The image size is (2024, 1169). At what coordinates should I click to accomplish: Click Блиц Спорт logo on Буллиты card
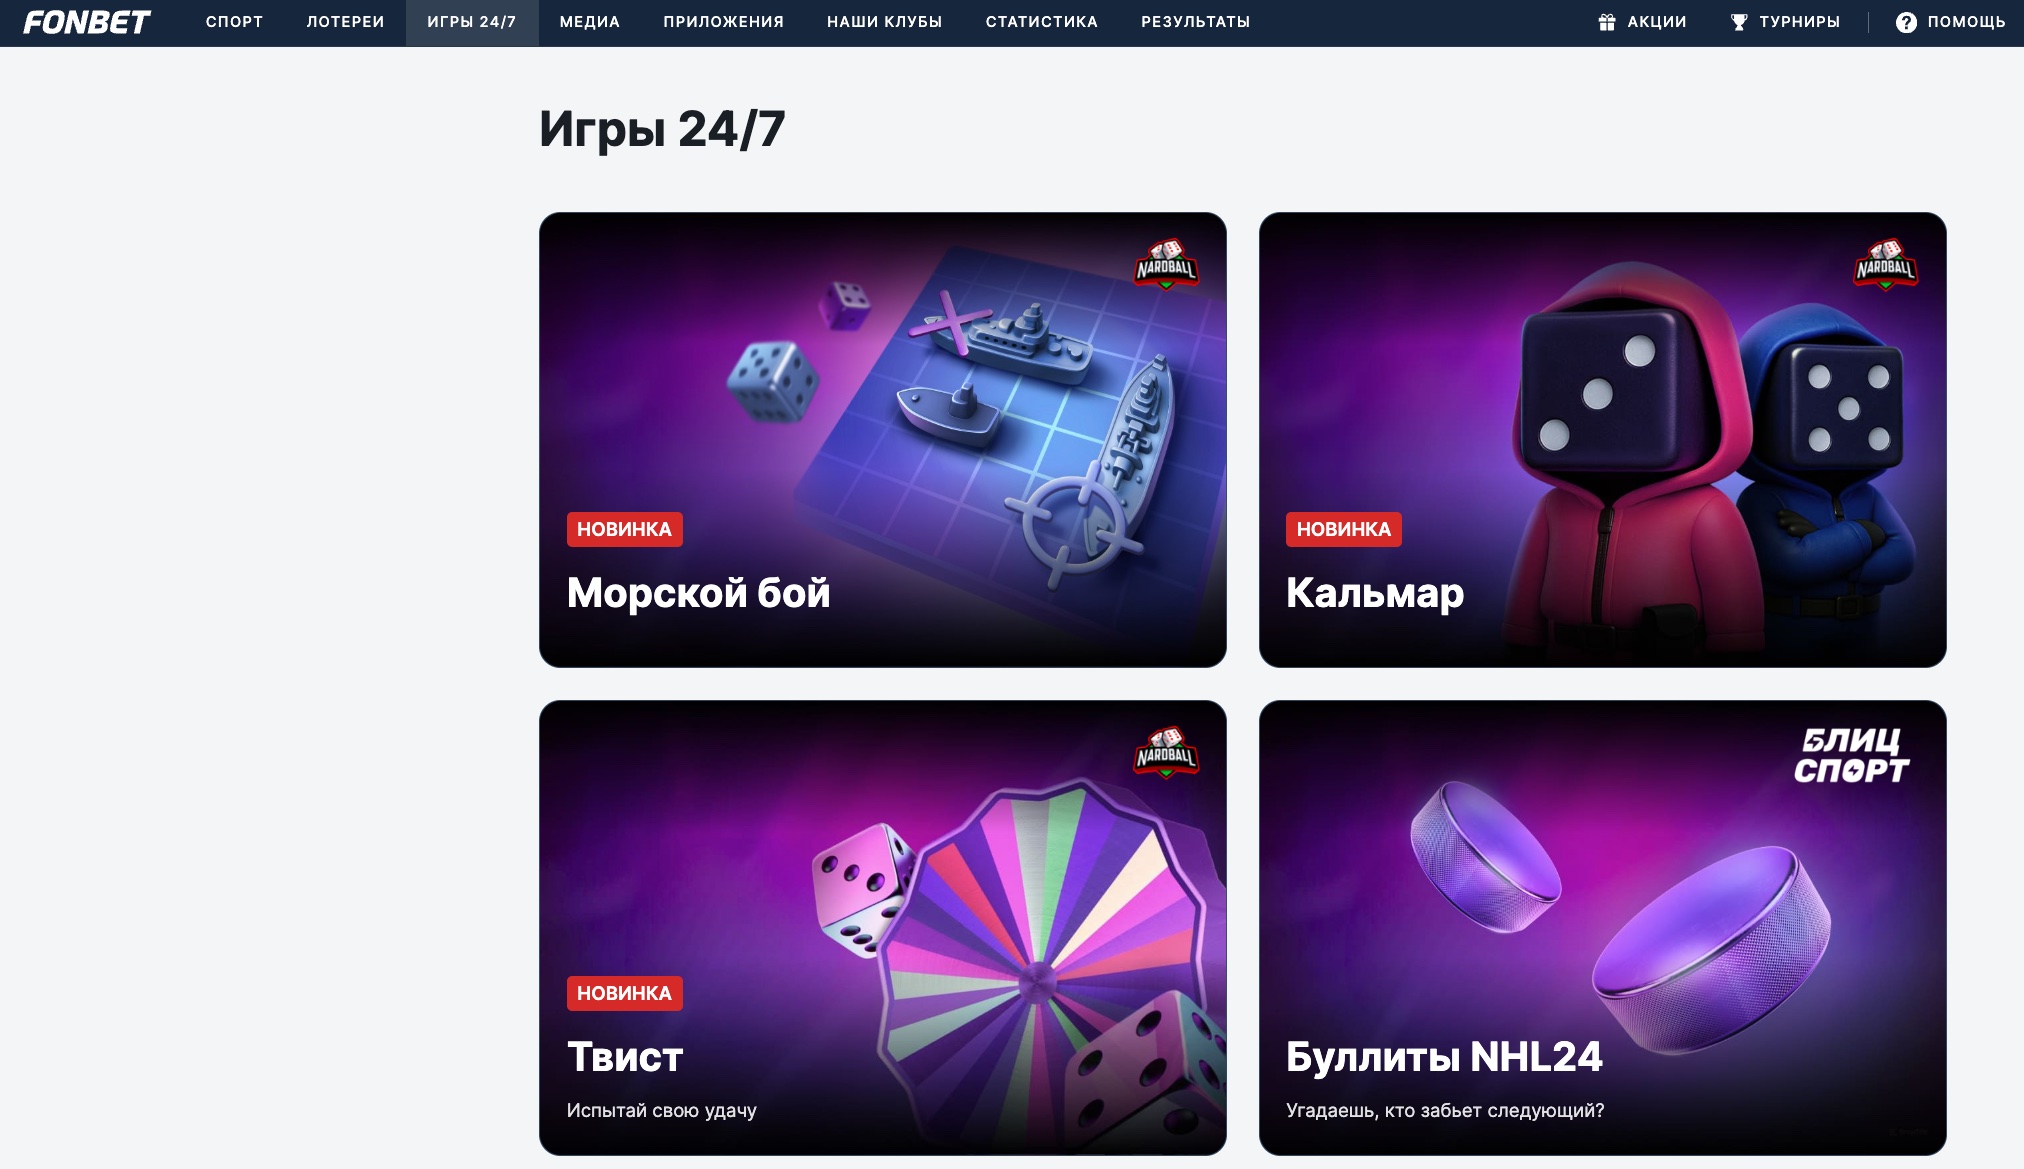(1851, 755)
